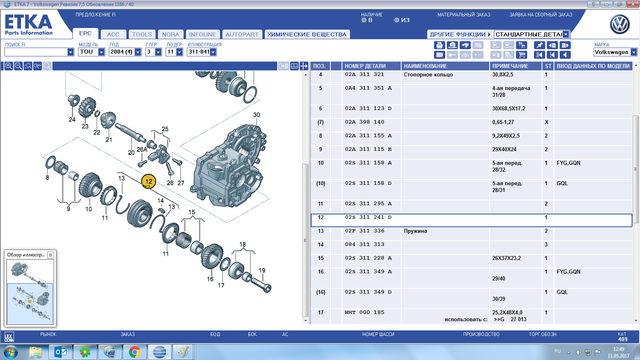Click the Volkswagen logo
Screen dimensions: 640x360
coord(620,24)
